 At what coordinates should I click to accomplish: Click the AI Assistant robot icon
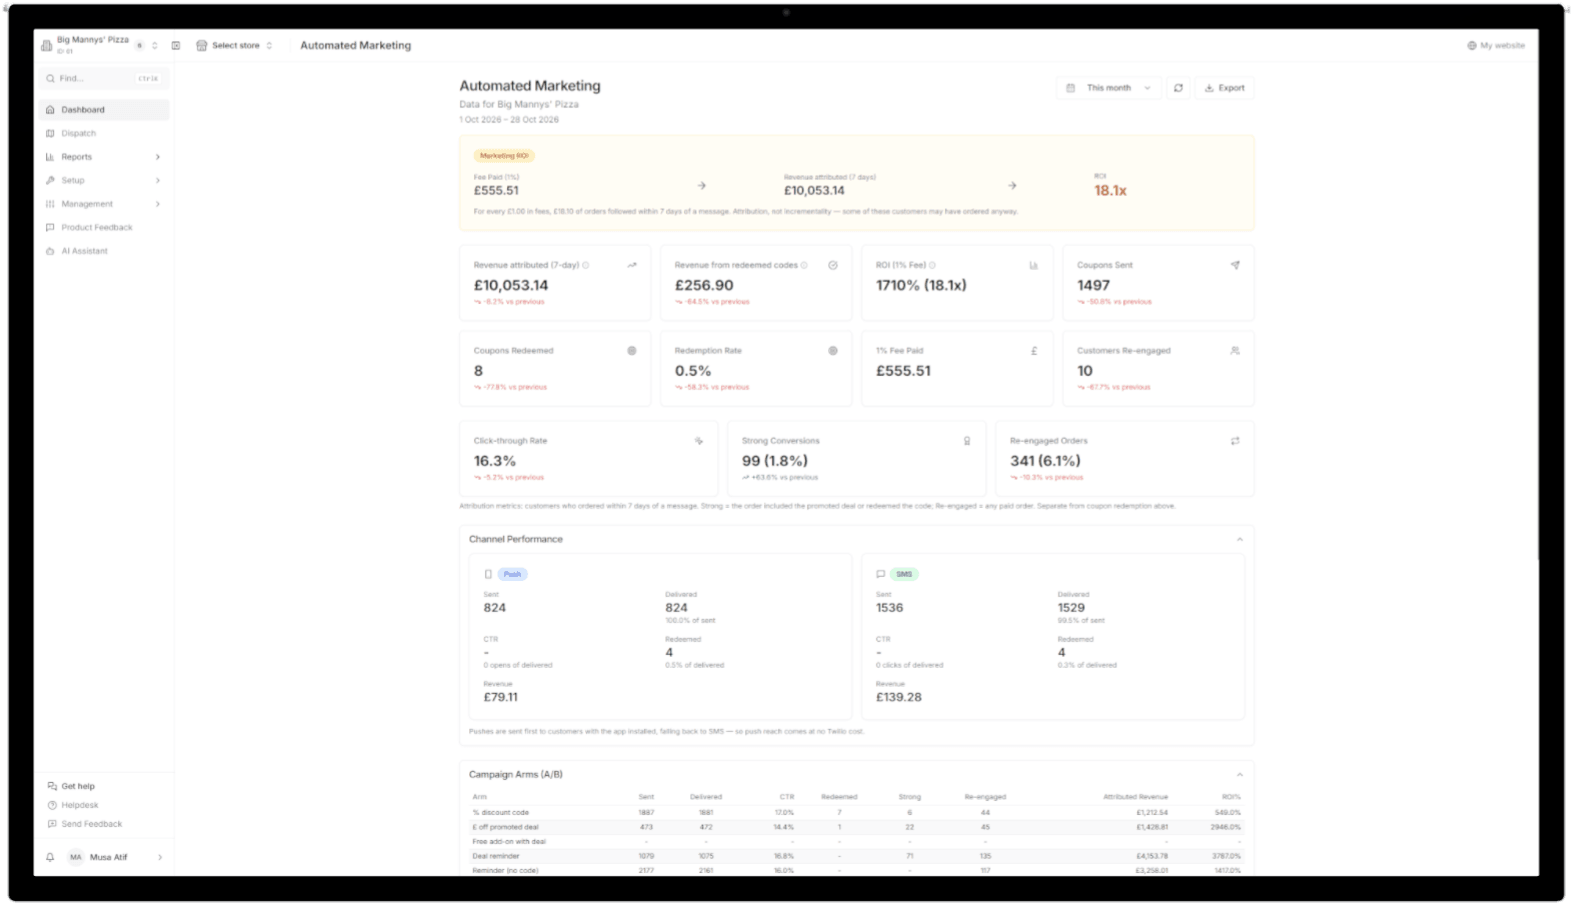50,251
